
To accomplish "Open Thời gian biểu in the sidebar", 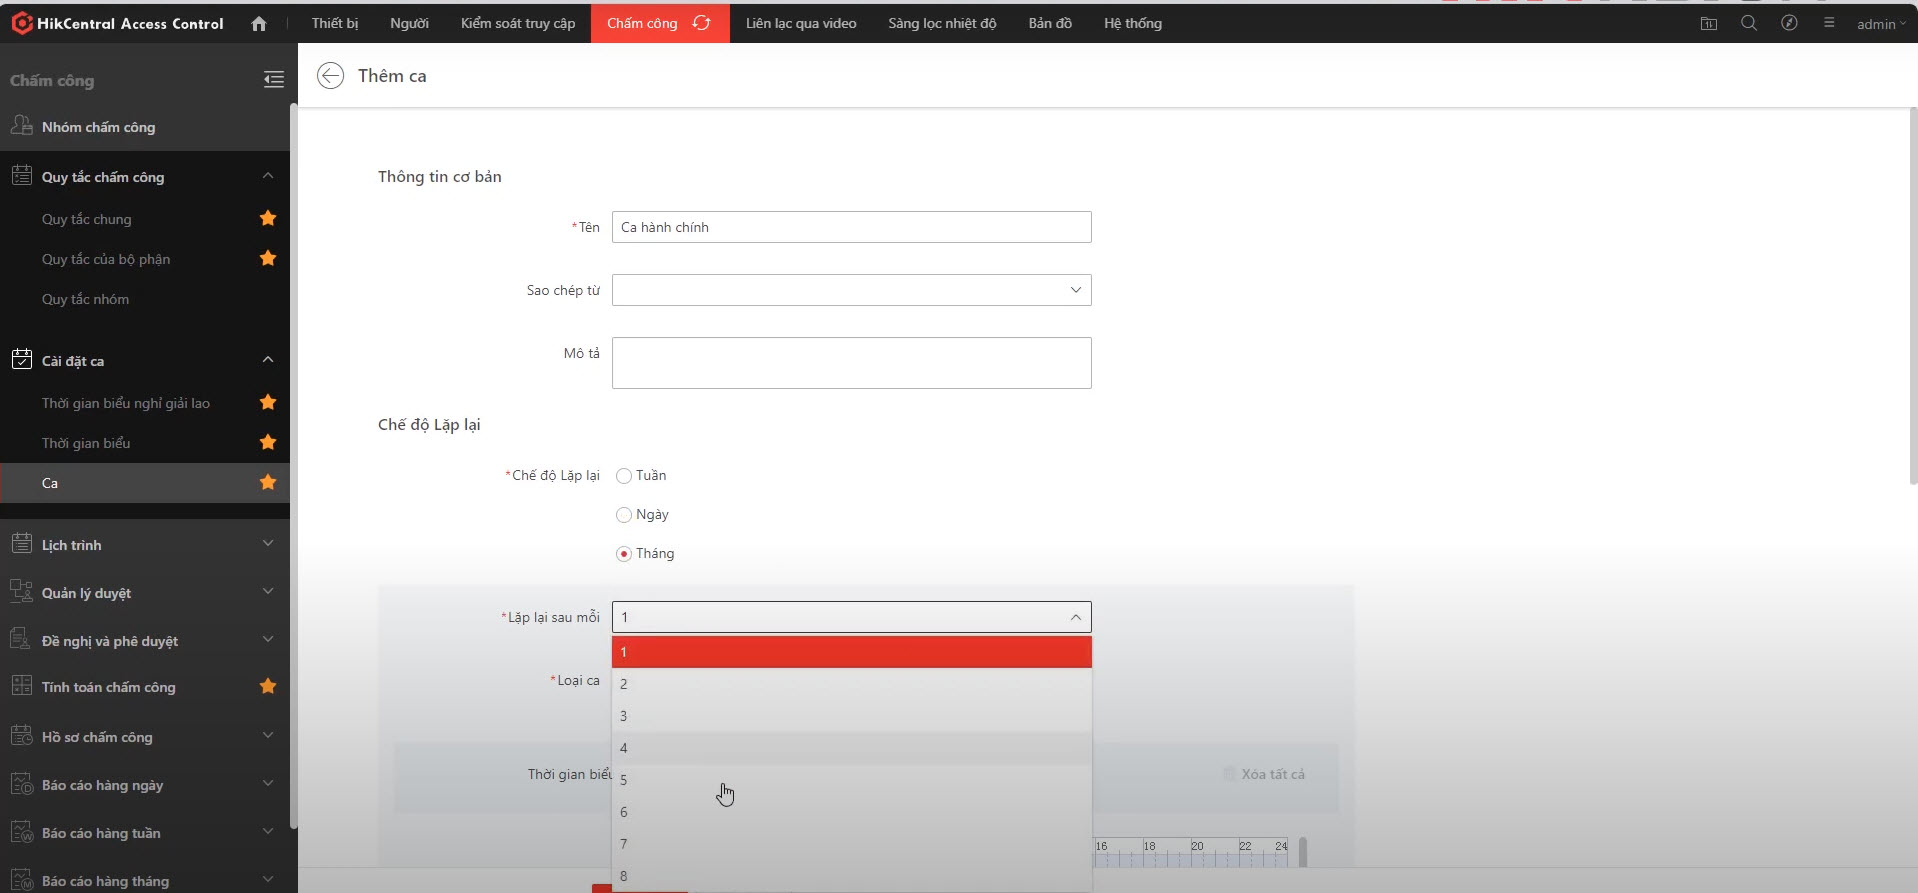I will coord(86,443).
